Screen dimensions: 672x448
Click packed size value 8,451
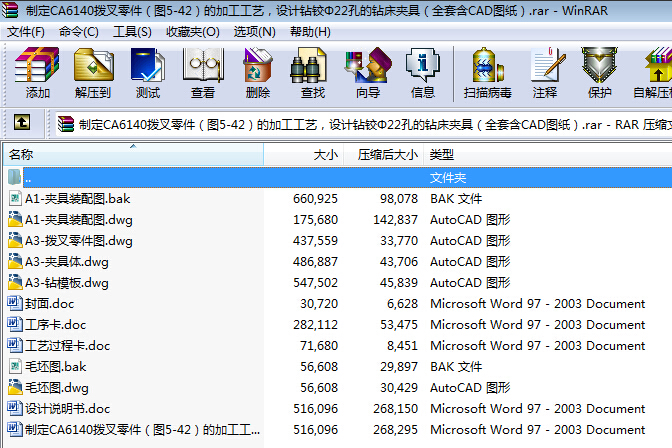pos(402,346)
